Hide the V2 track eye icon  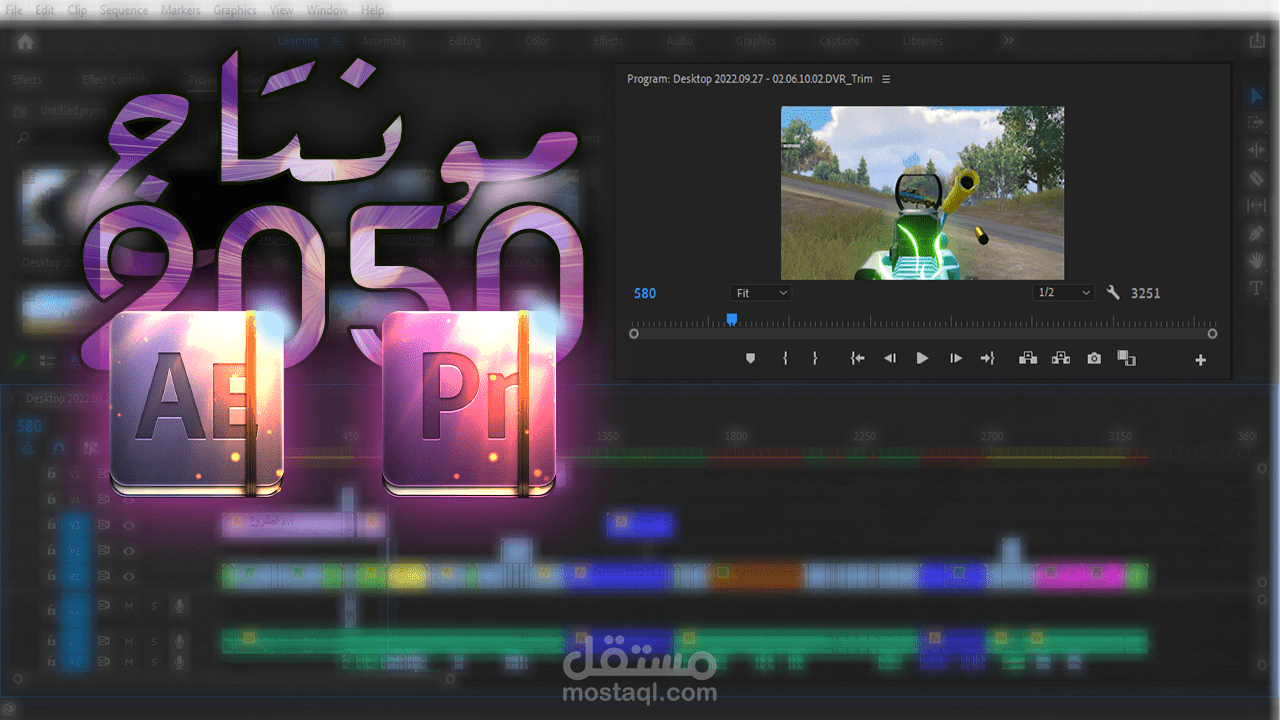[x=129, y=550]
